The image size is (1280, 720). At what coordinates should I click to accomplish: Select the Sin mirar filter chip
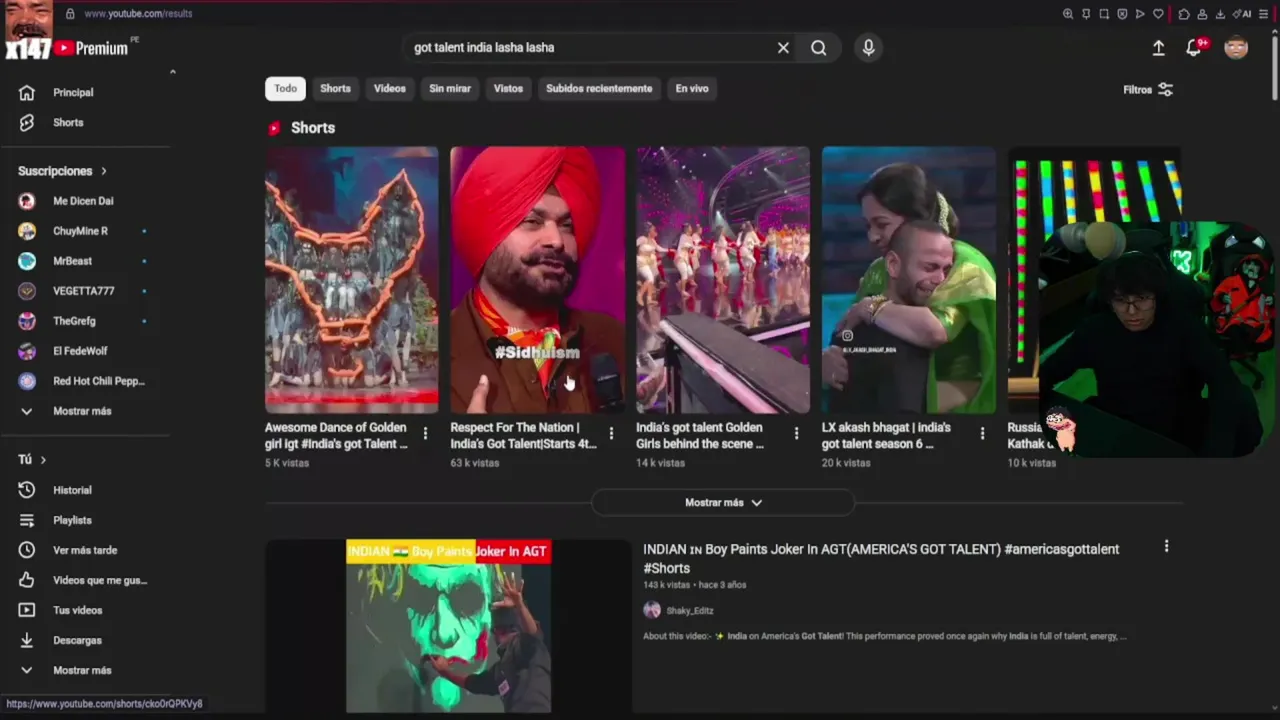(450, 88)
